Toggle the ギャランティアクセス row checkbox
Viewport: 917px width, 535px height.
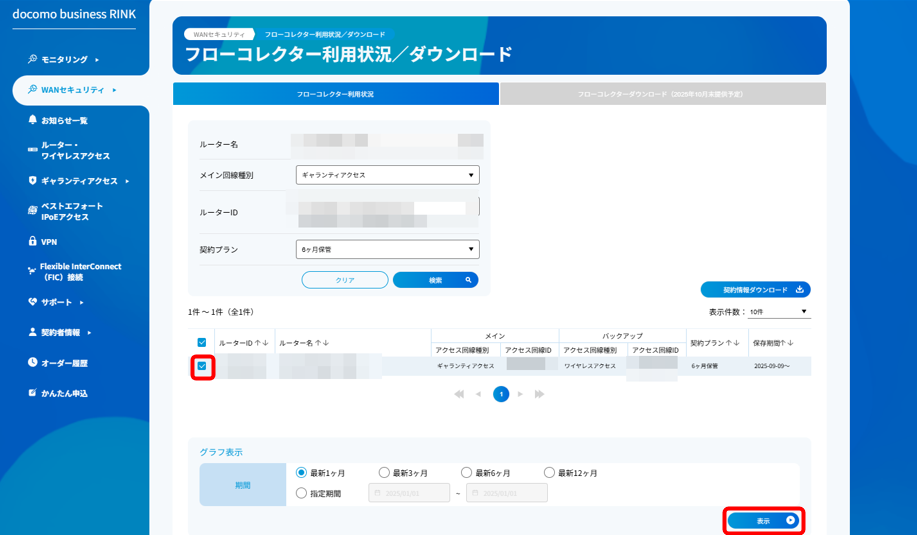[202, 366]
